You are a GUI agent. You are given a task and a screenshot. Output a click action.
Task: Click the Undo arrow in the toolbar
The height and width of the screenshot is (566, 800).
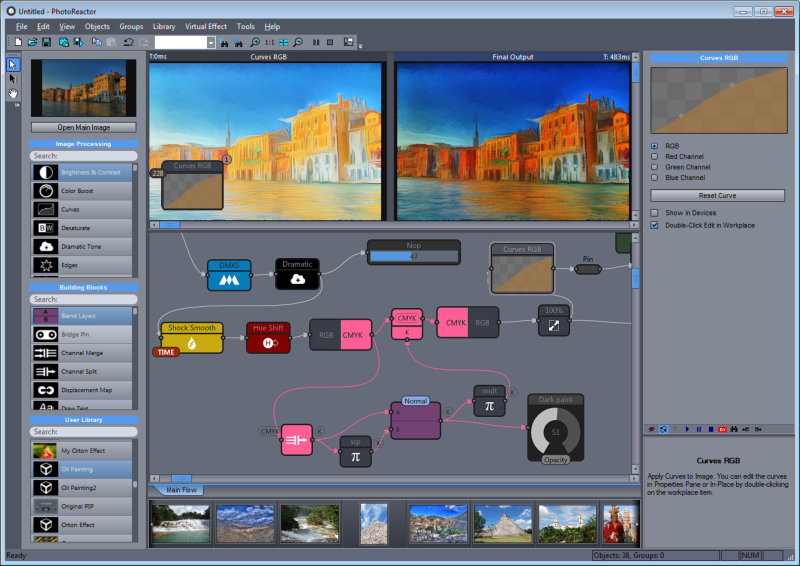128,42
